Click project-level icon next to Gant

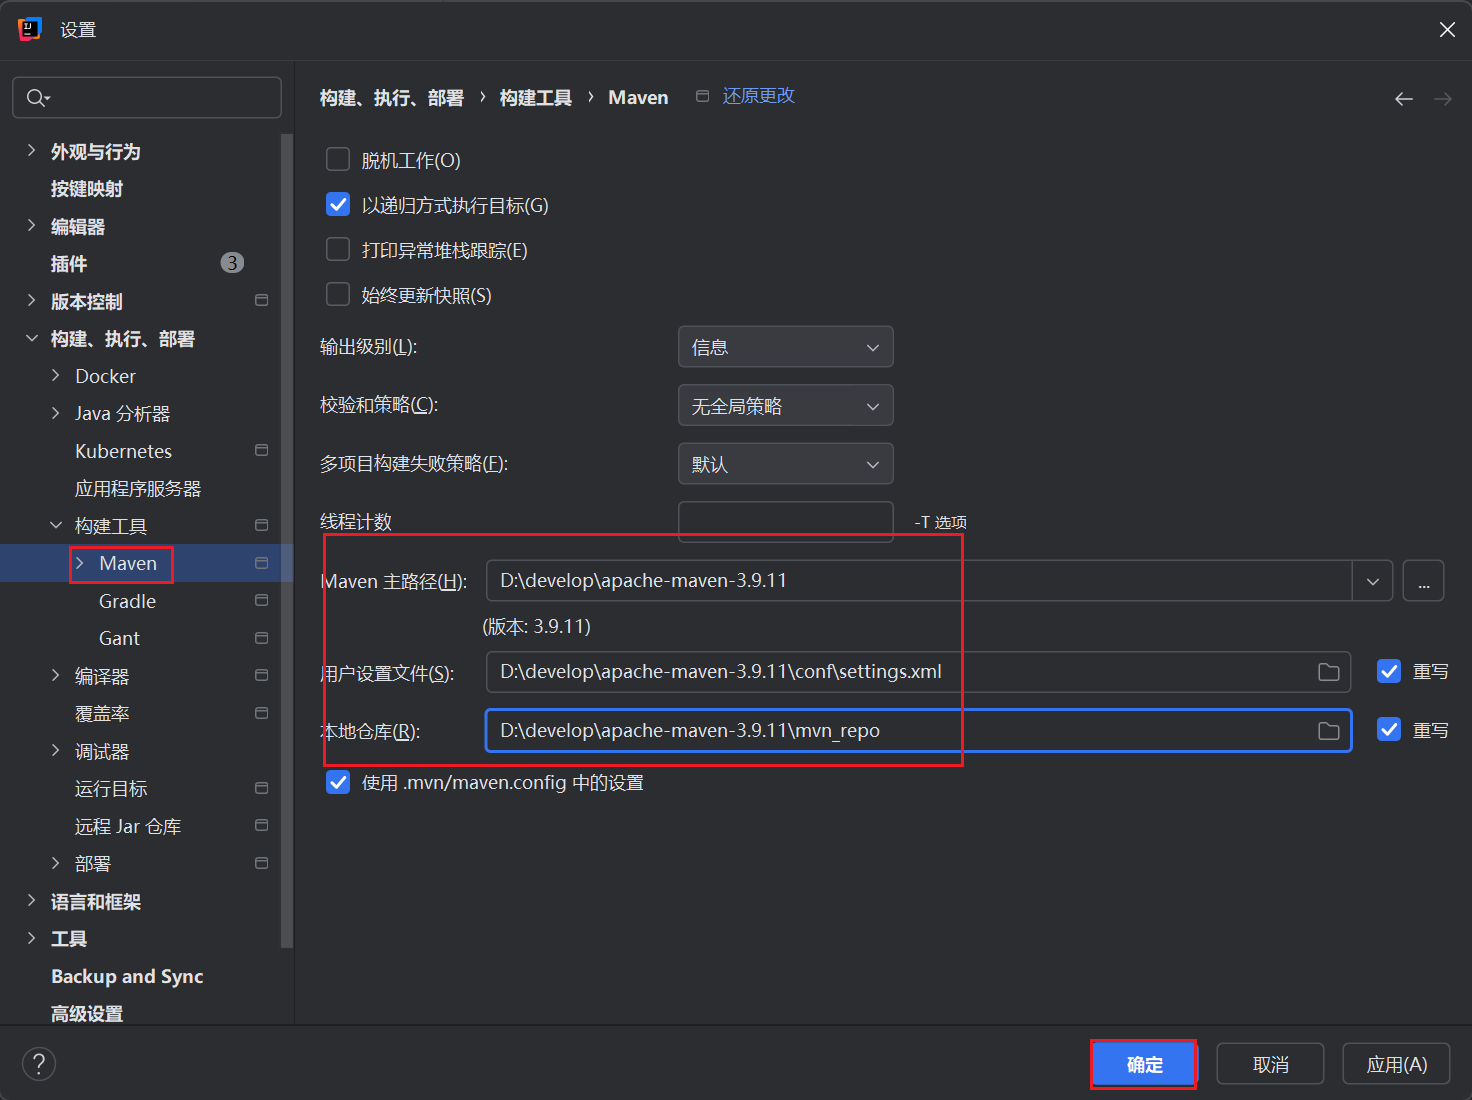coord(262,638)
